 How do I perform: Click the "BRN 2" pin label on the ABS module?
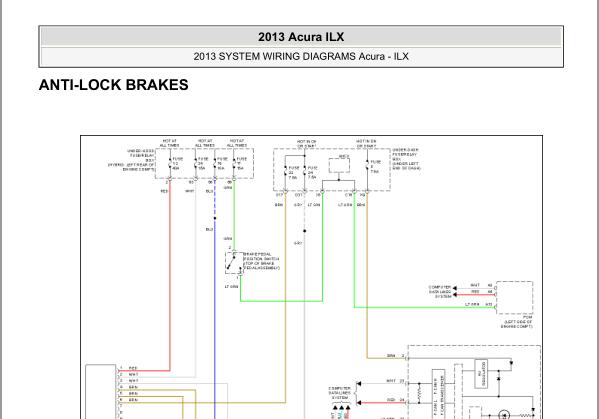click(x=395, y=356)
